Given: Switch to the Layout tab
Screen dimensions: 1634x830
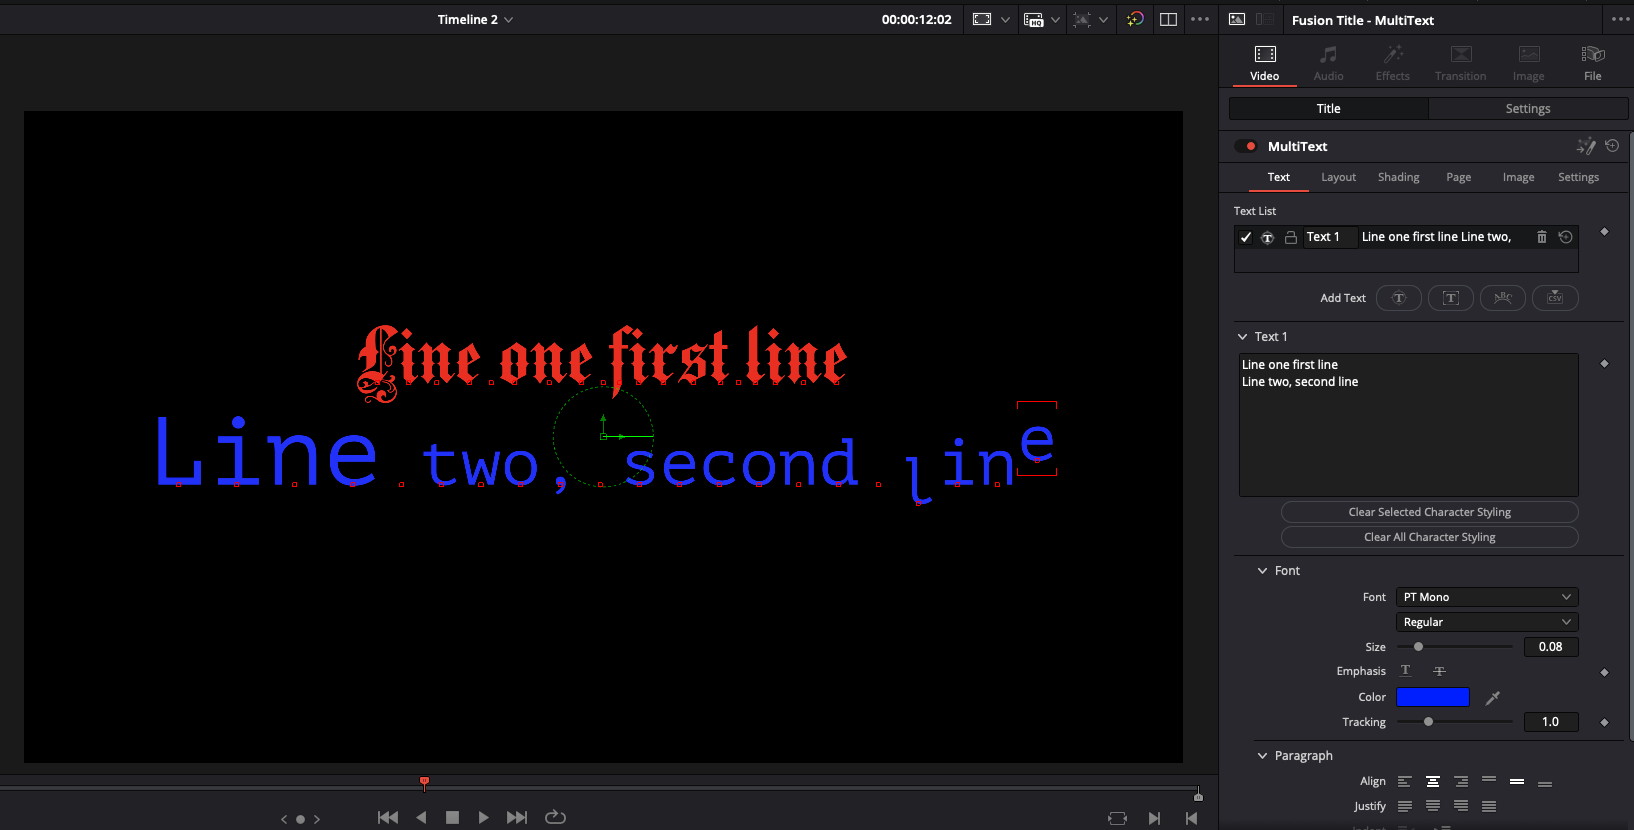Looking at the screenshot, I should coord(1338,177).
